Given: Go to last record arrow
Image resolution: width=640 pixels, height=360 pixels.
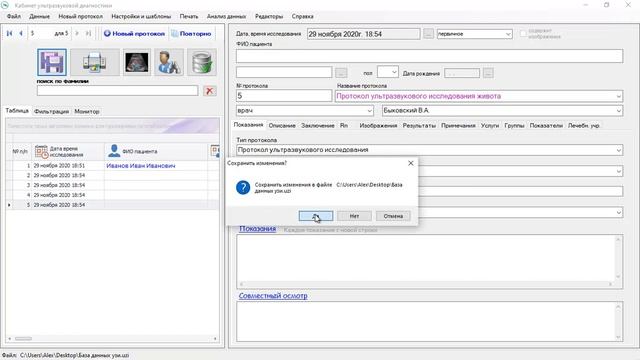Looking at the screenshot, I should [88, 33].
